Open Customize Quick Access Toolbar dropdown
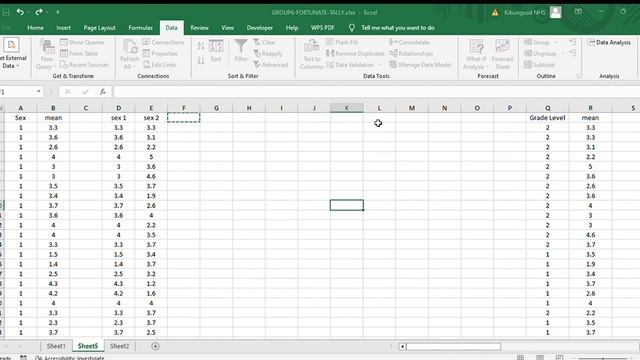The width and height of the screenshot is (640, 360). click(x=58, y=13)
